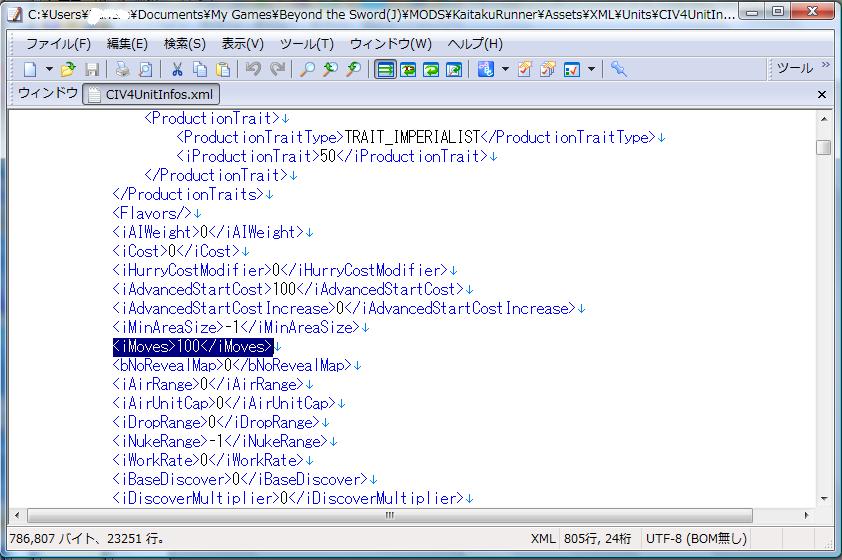The height and width of the screenshot is (560, 842).
Task: Open properties for current configuration icon
Action: click(x=524, y=69)
